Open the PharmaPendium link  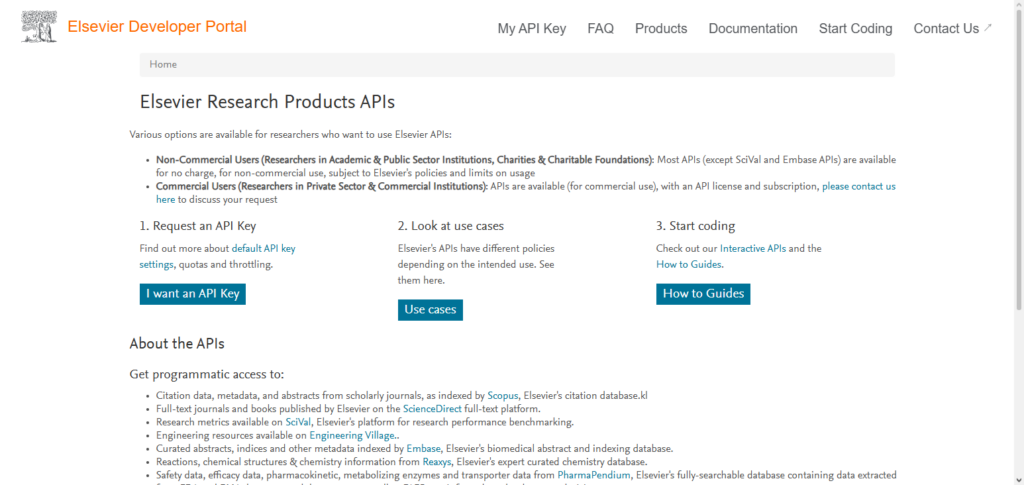click(594, 475)
